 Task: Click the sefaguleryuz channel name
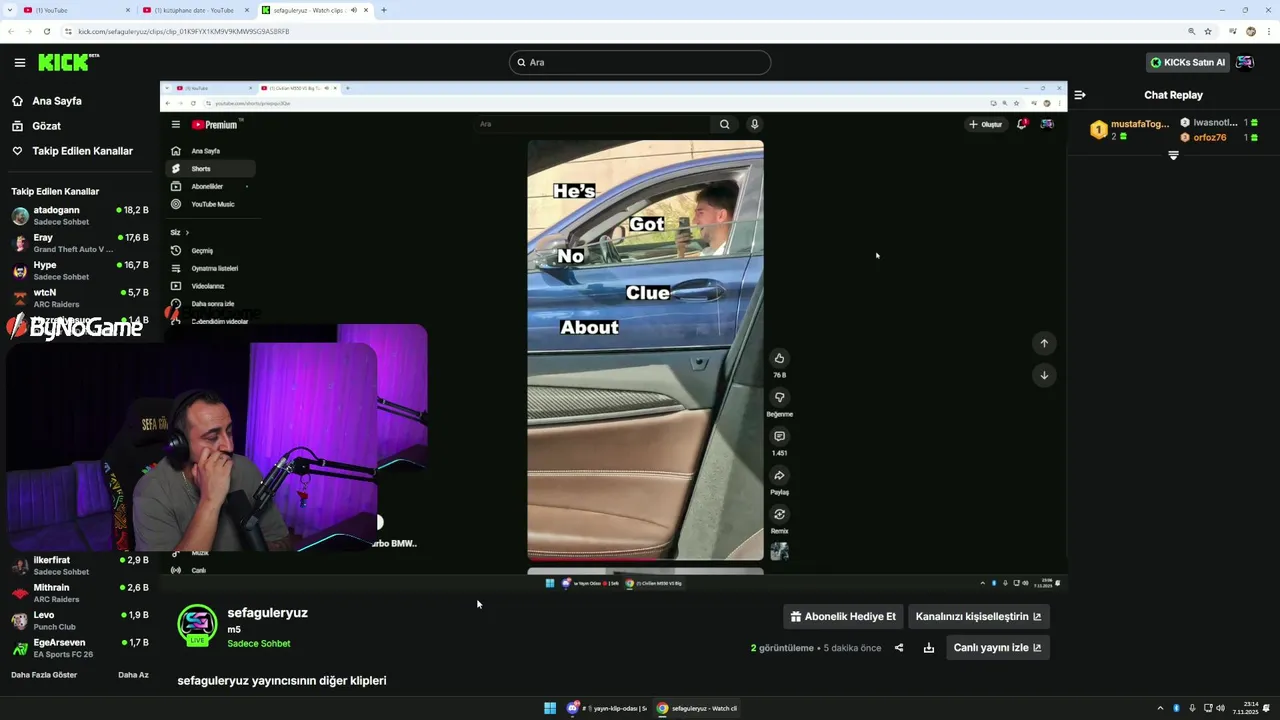click(267, 613)
